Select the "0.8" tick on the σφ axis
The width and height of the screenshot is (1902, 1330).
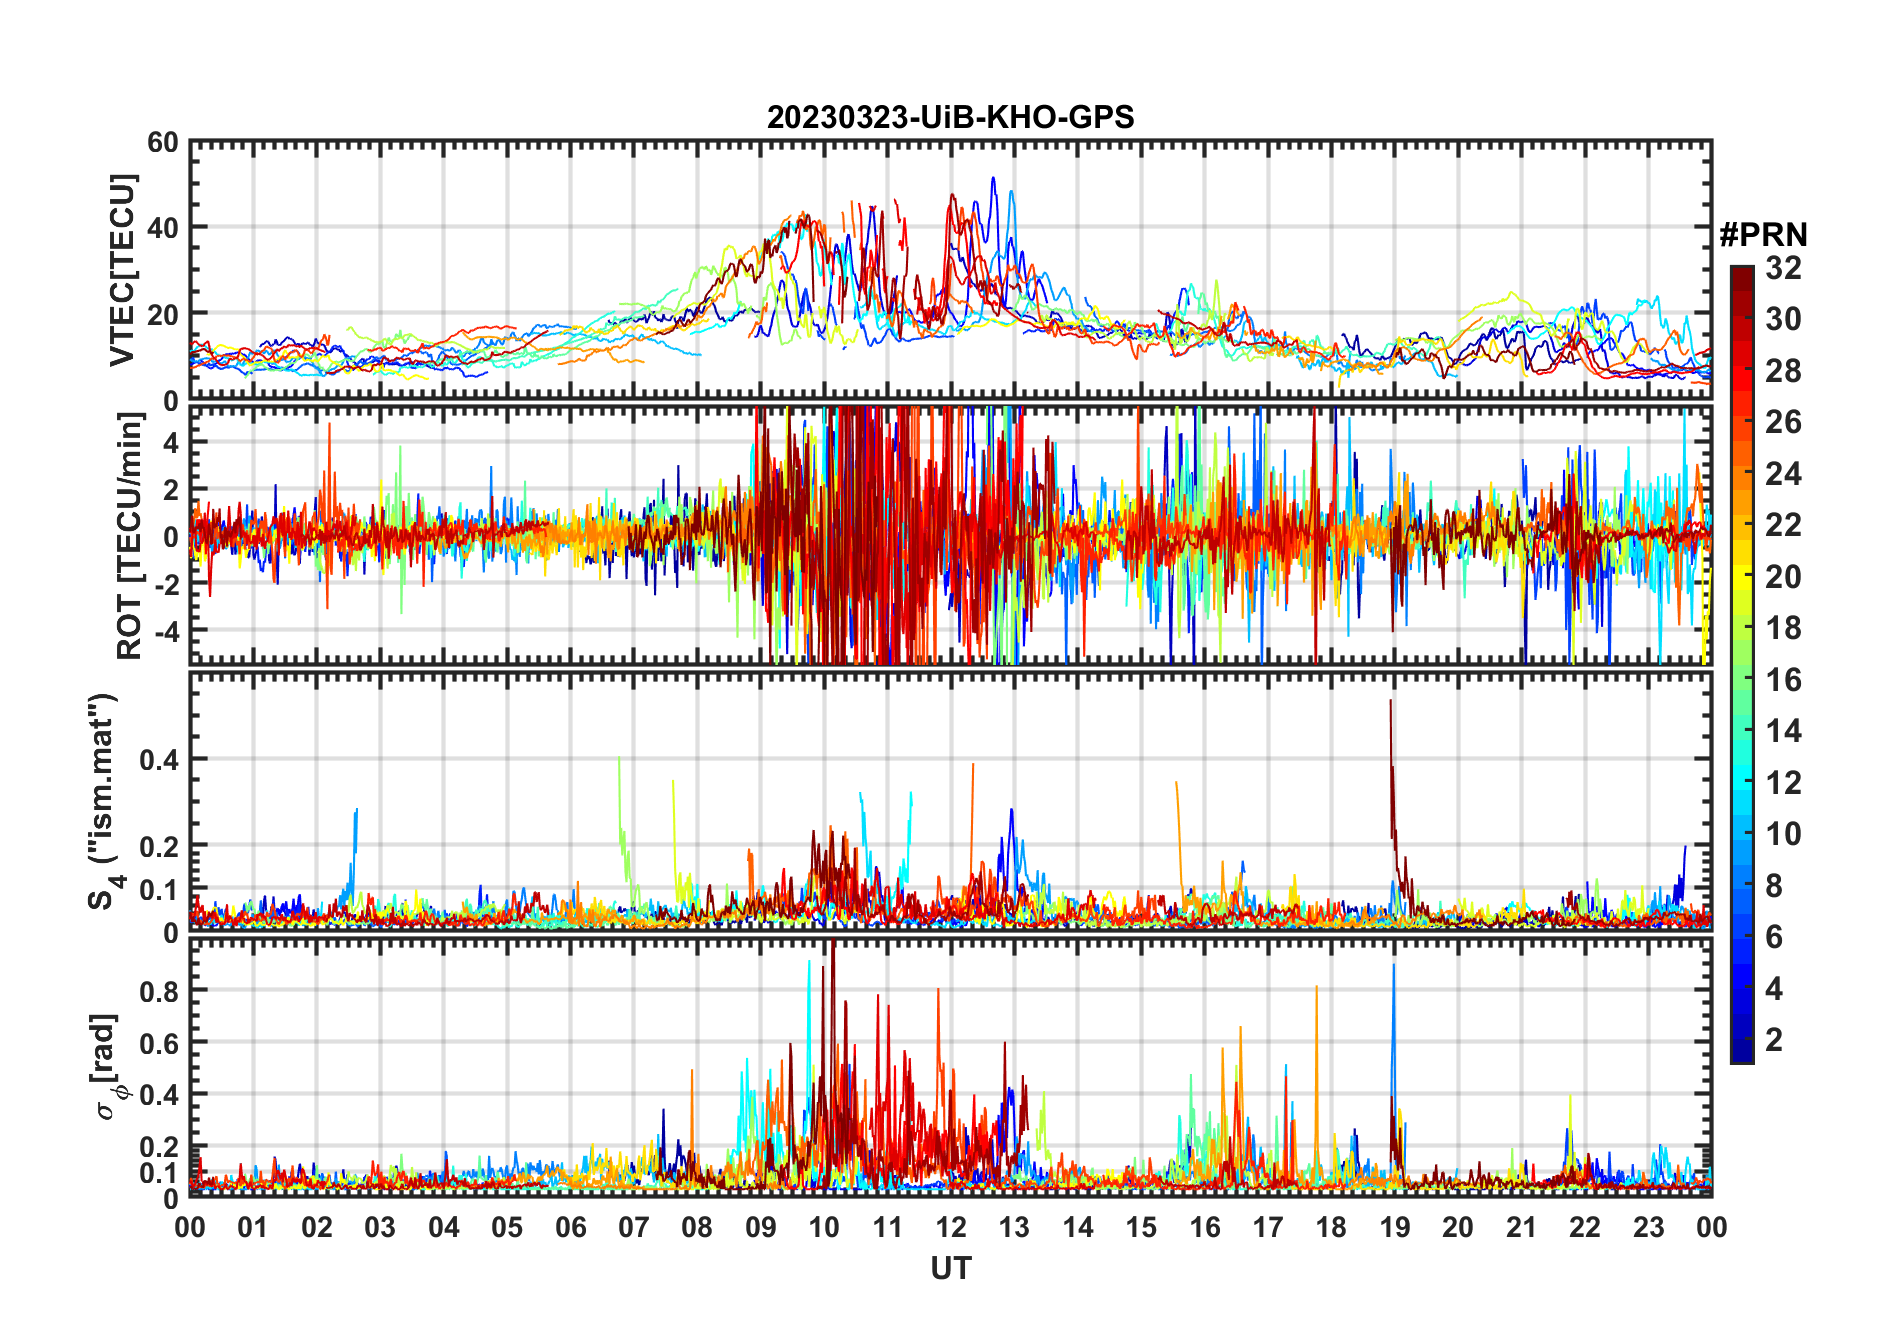(x=159, y=991)
